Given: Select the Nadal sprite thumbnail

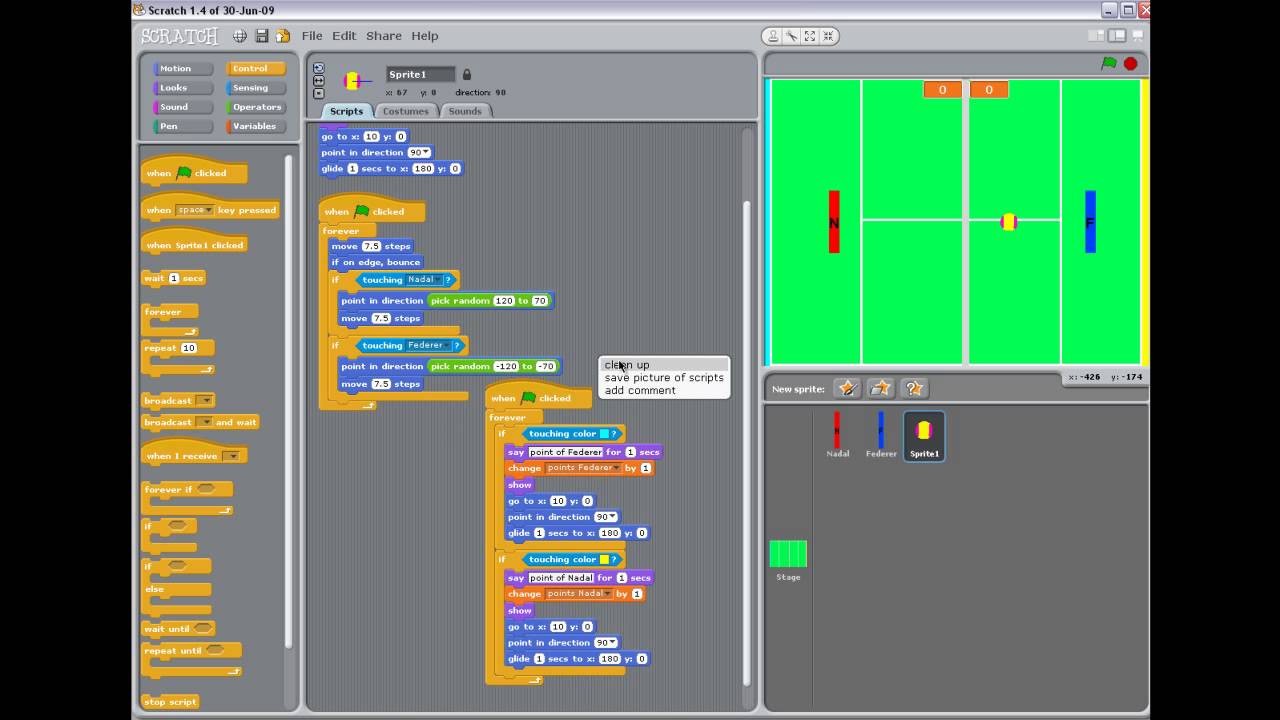Looking at the screenshot, I should tap(838, 435).
